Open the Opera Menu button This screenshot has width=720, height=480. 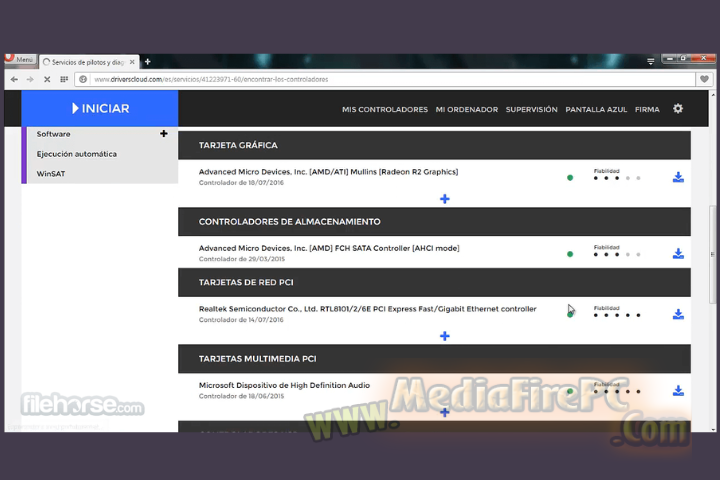20,59
